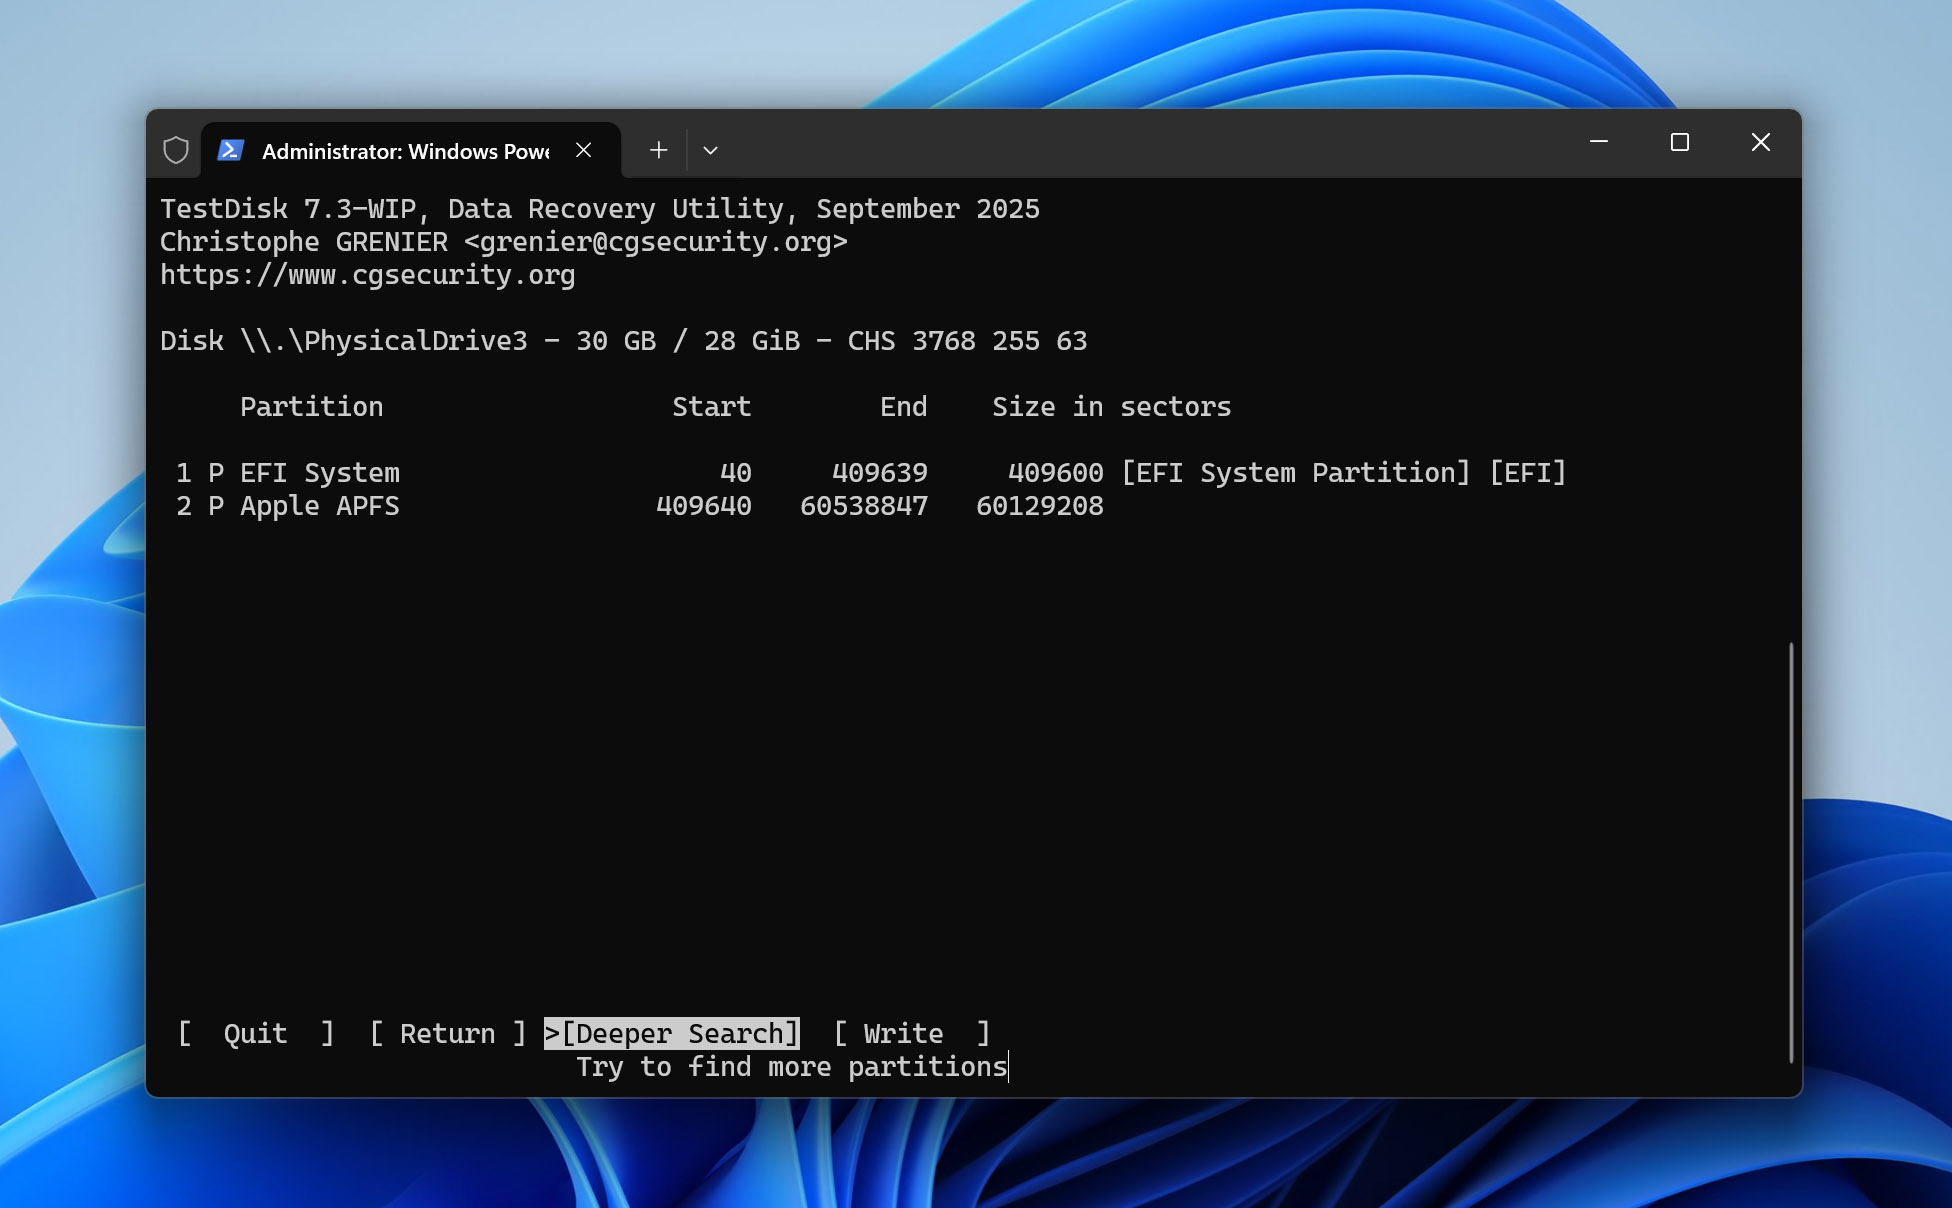
Task: Click the PowerShell icon on the tab
Action: point(231,150)
